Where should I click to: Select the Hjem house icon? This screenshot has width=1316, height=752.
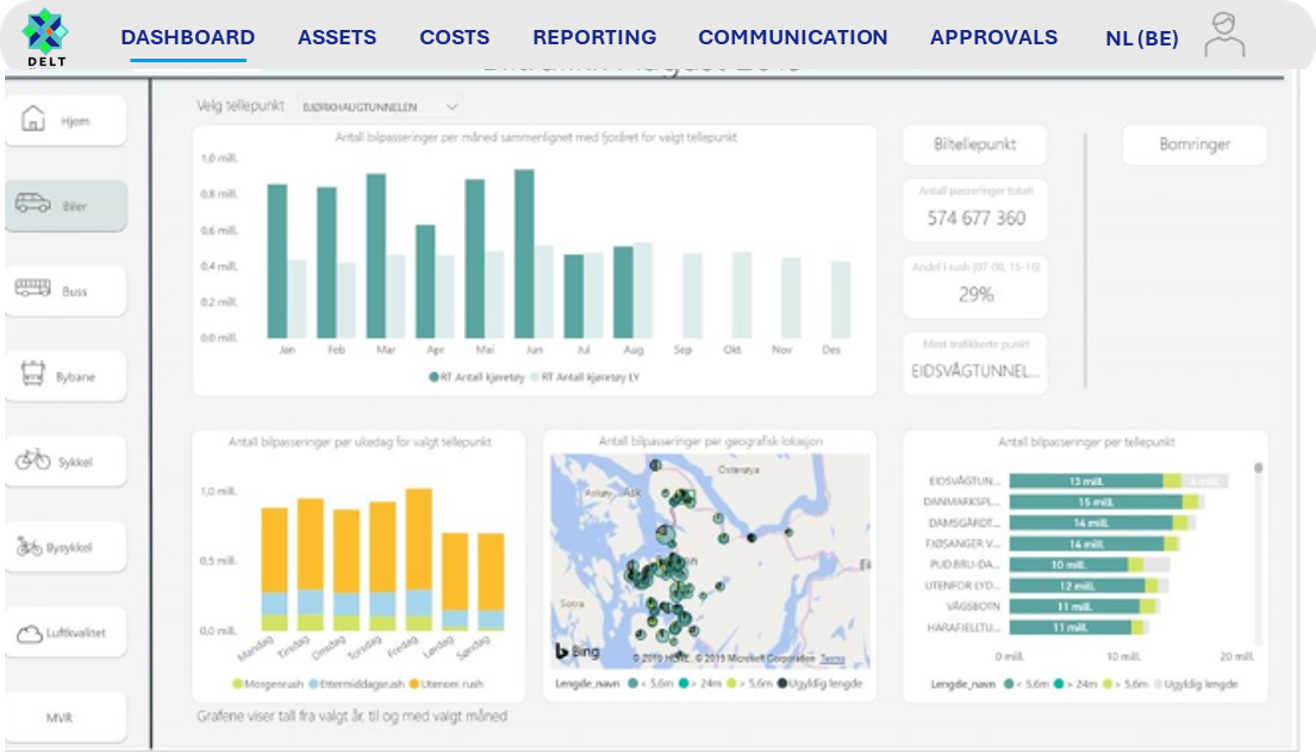click(x=33, y=119)
